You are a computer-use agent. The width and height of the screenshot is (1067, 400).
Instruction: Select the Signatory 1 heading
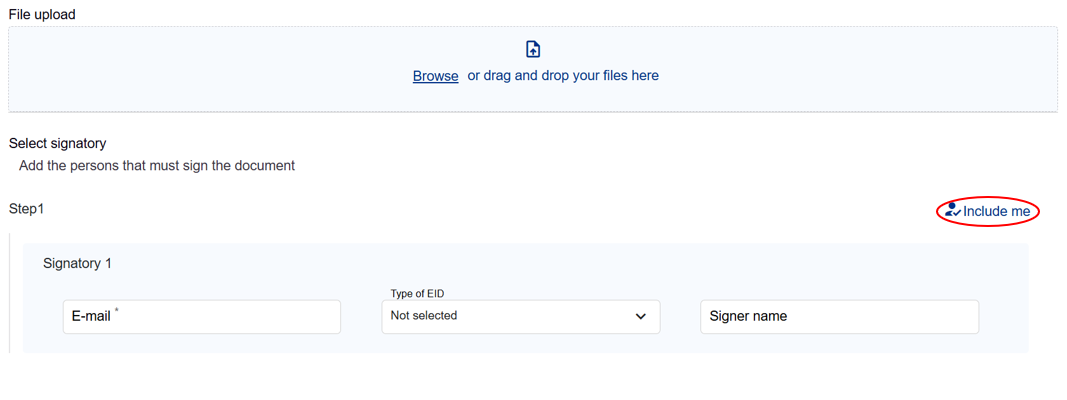coord(77,263)
